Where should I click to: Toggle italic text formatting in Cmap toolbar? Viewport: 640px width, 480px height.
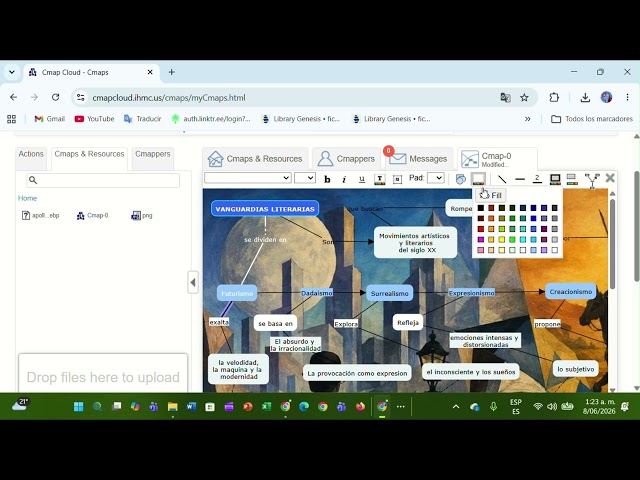coord(344,179)
